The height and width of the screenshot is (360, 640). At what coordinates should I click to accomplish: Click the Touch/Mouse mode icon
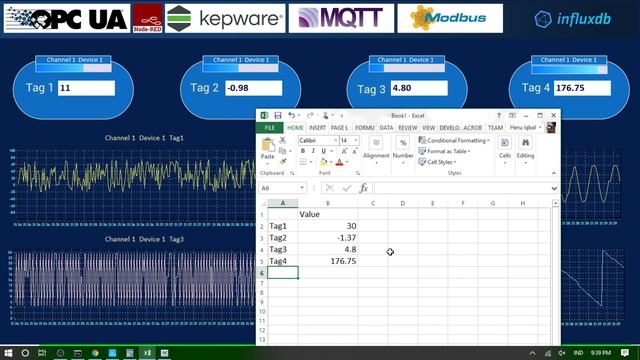click(x=325, y=116)
